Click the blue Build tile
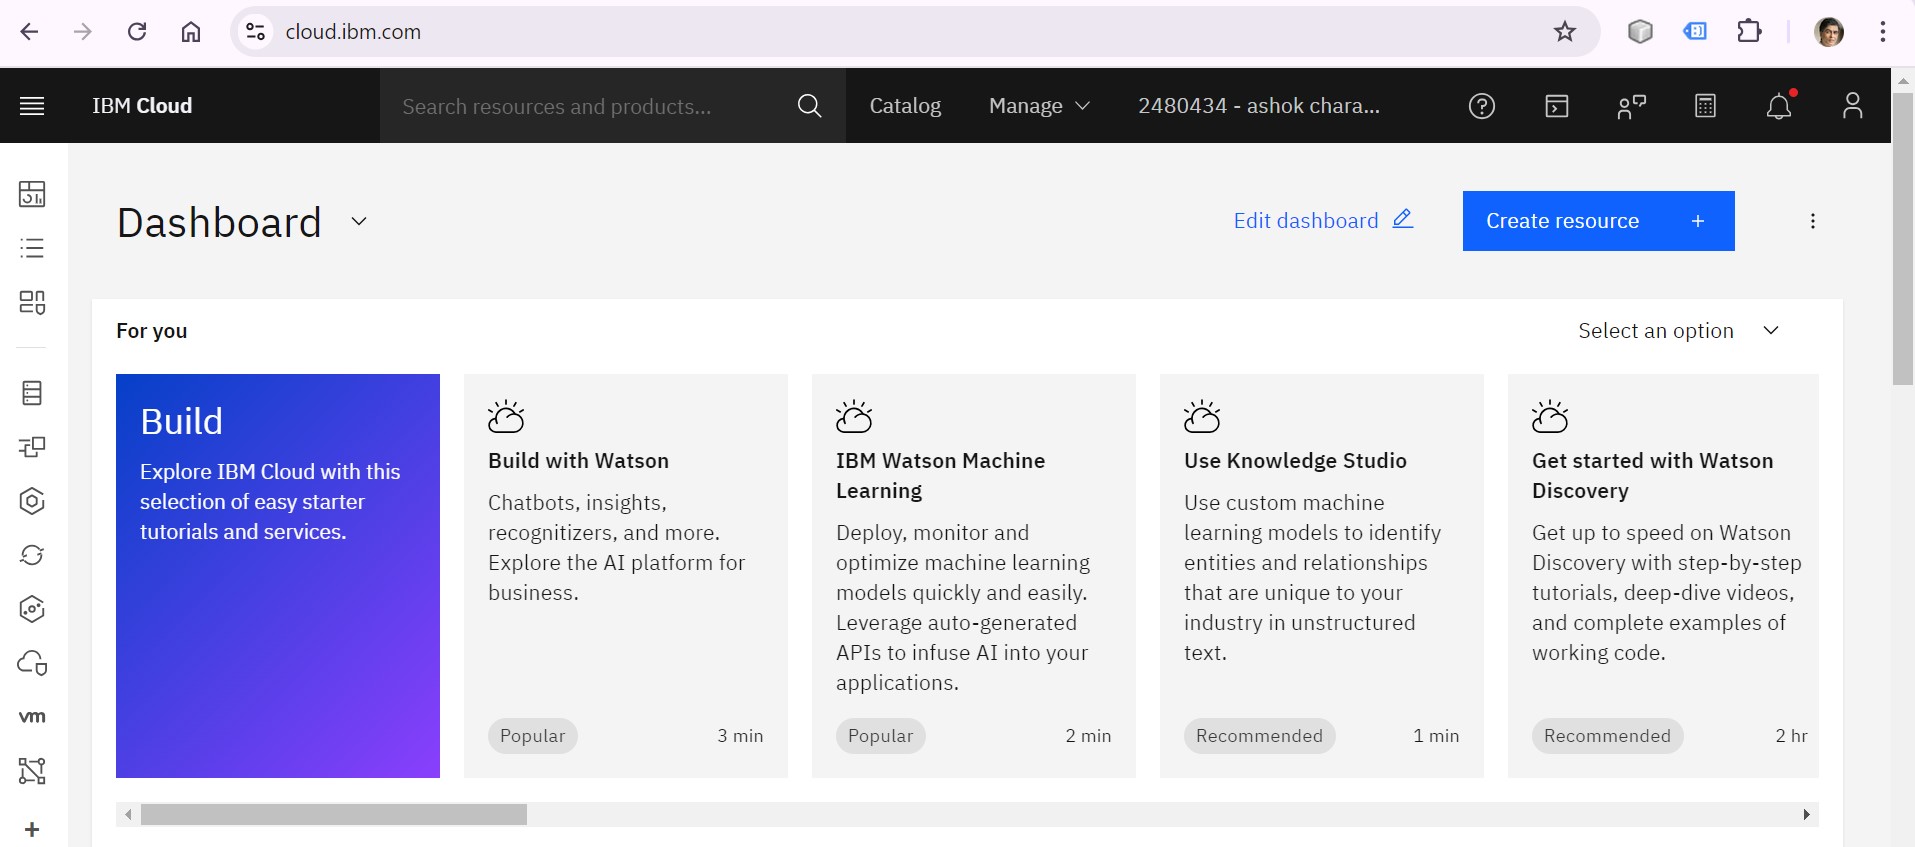 click(x=278, y=576)
